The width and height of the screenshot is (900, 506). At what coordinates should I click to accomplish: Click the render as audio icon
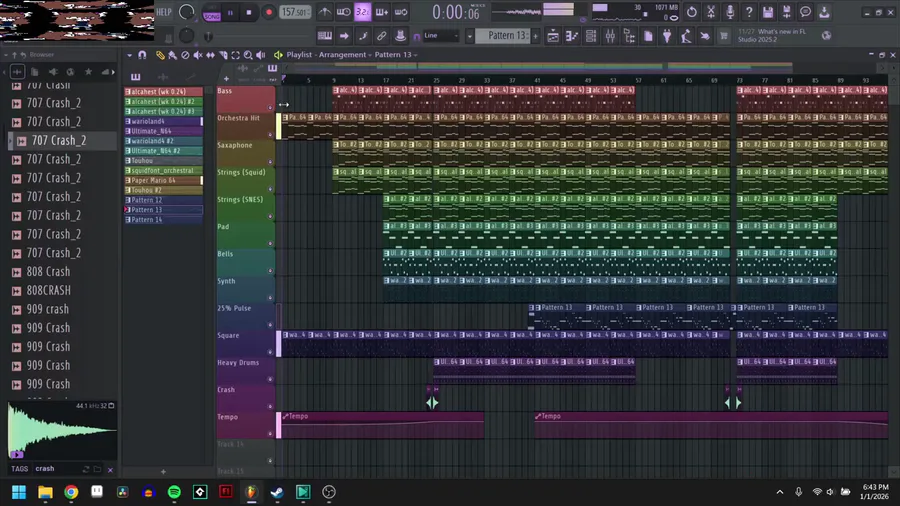pos(786,12)
